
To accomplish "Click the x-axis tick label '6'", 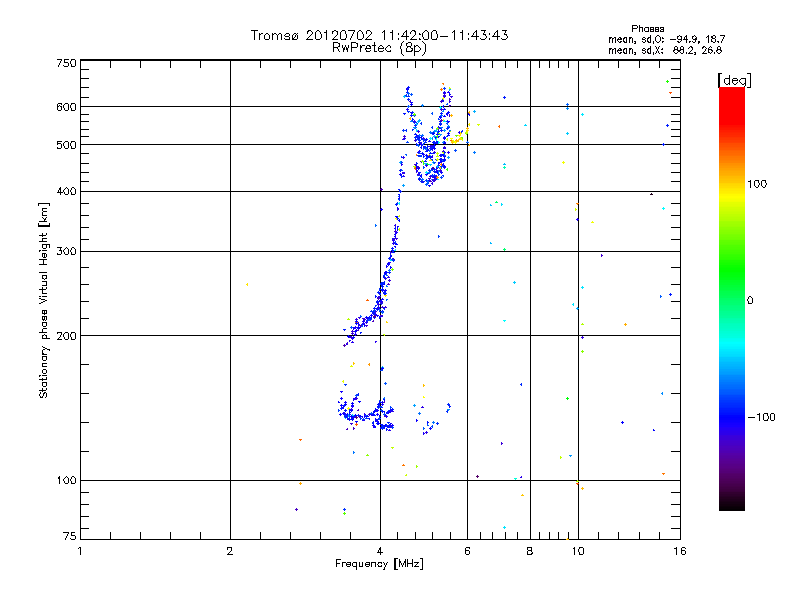I will 467,551.
